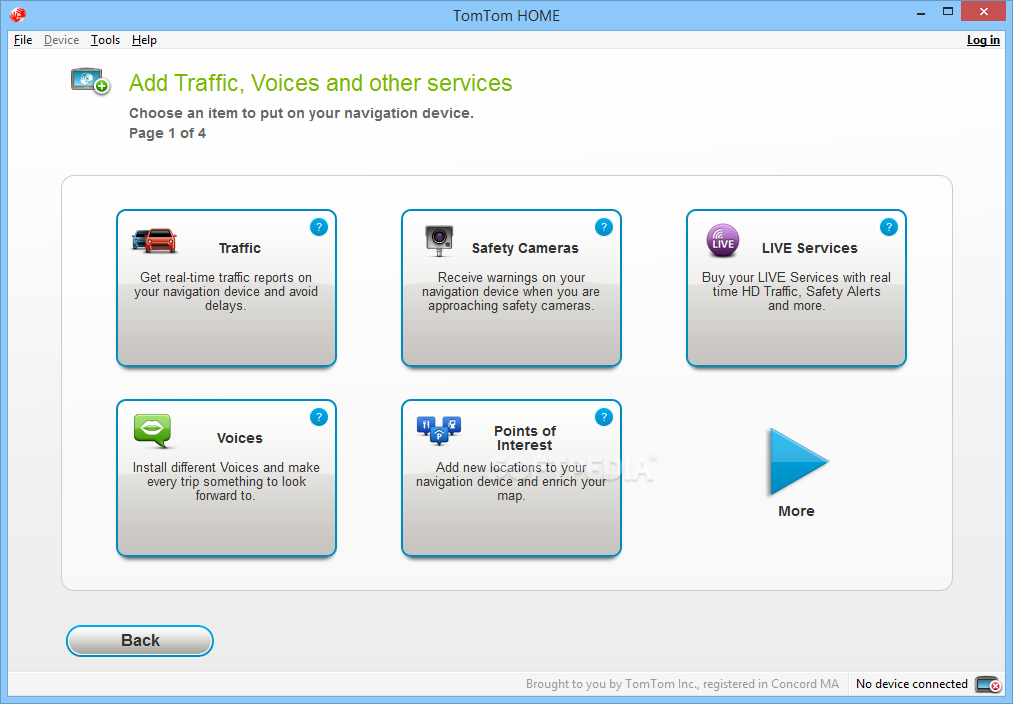Open the Help menu

point(144,40)
